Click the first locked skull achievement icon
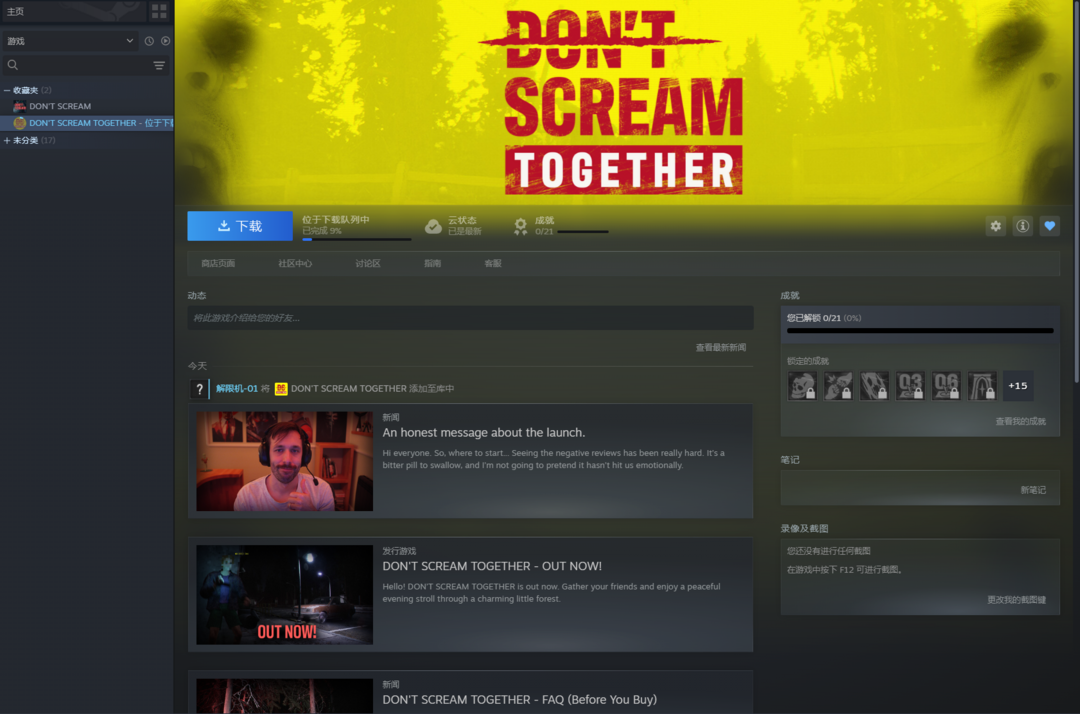Screen dimensions: 1080x714 (802, 386)
